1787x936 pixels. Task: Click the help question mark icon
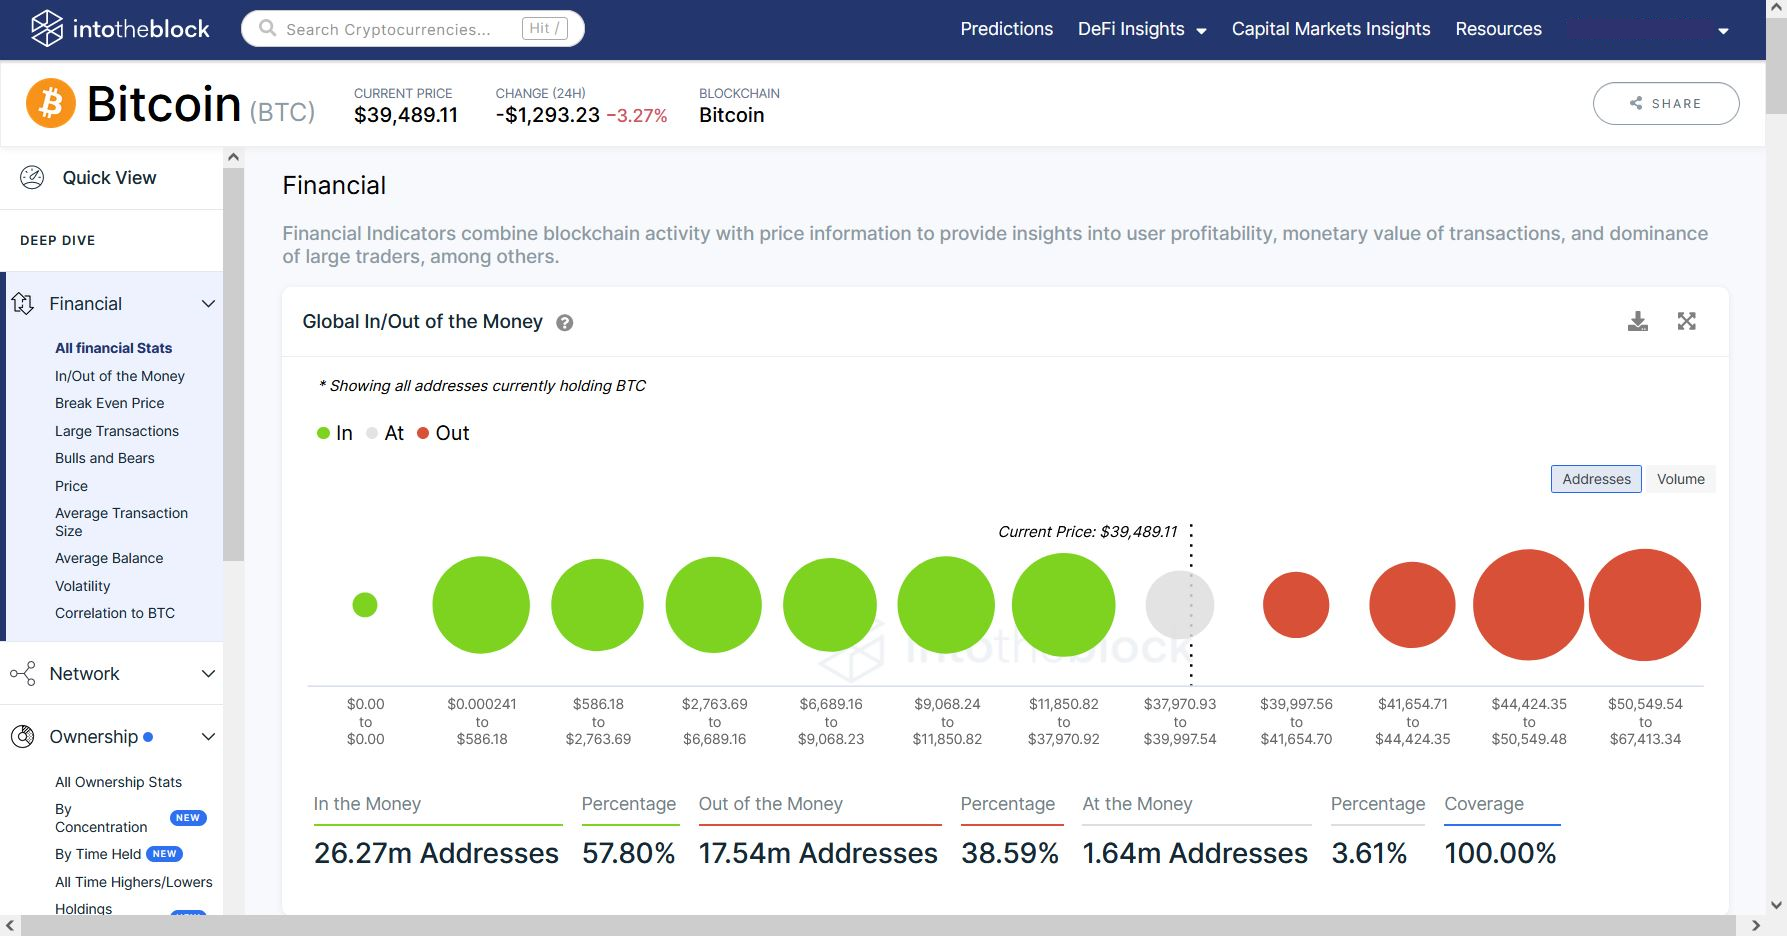(565, 323)
